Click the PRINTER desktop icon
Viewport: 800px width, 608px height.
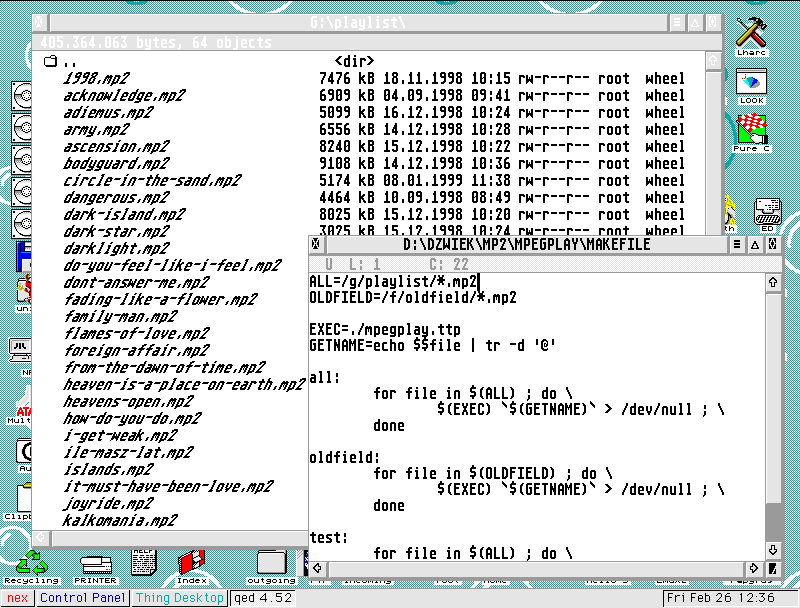point(96,565)
